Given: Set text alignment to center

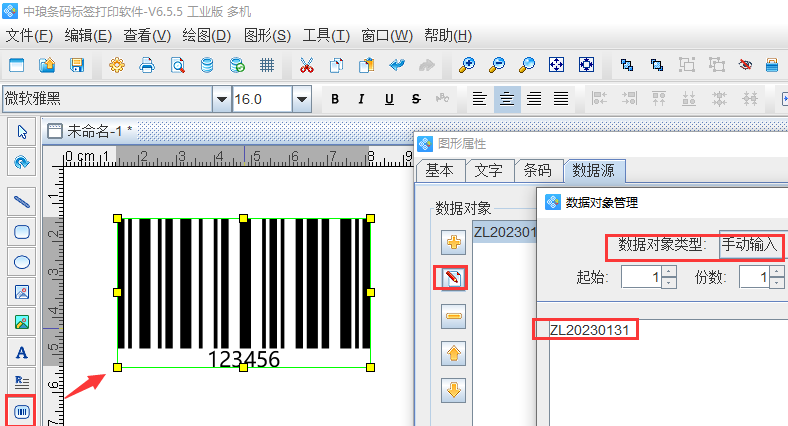Looking at the screenshot, I should tap(507, 98).
